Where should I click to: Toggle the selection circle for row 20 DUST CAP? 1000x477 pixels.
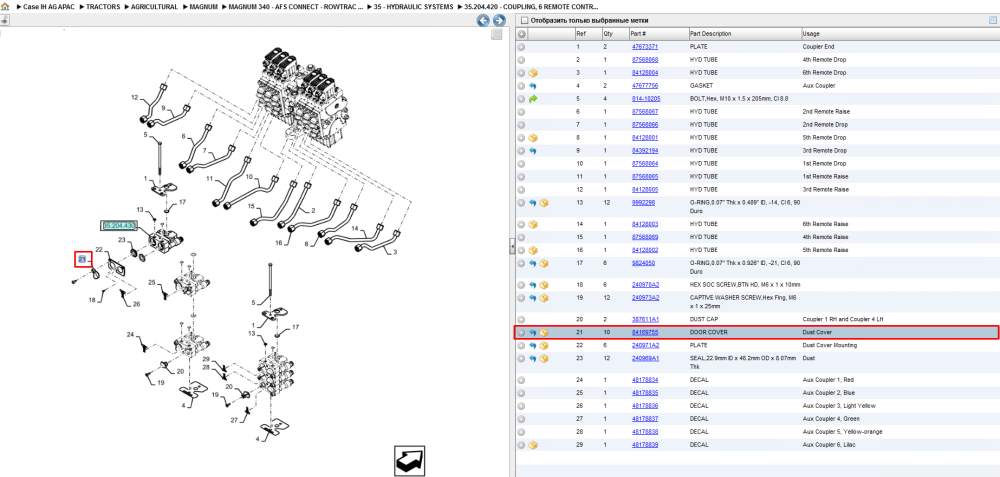[x=521, y=319]
